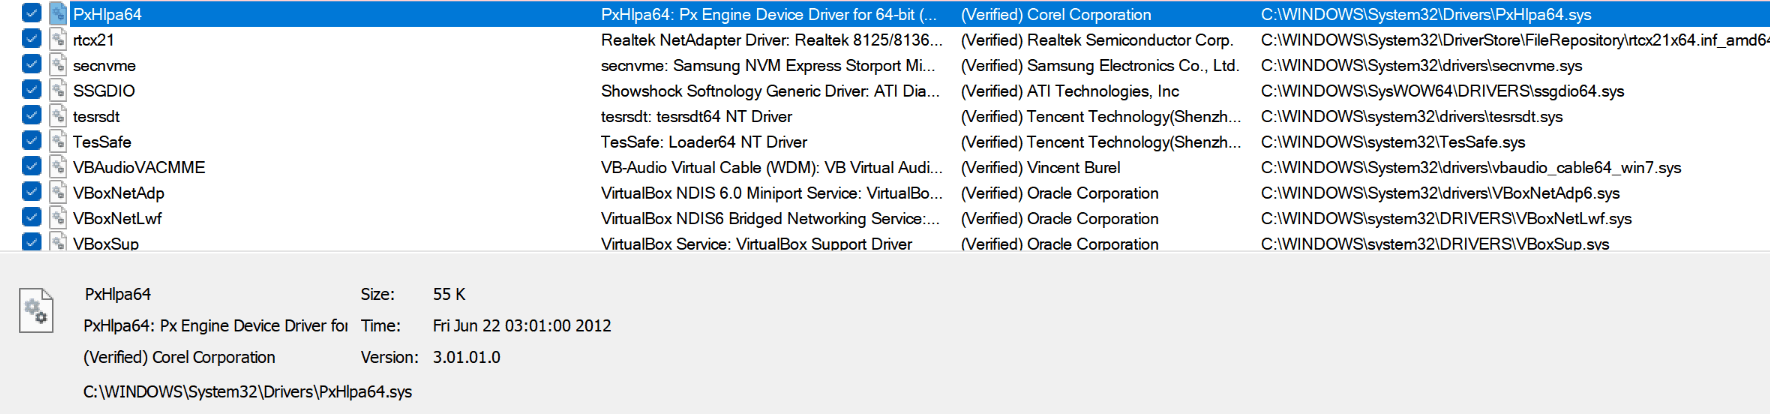The width and height of the screenshot is (1770, 414).
Task: Select the rtcx21 Realtek NetAdapter row
Action: click(x=885, y=40)
